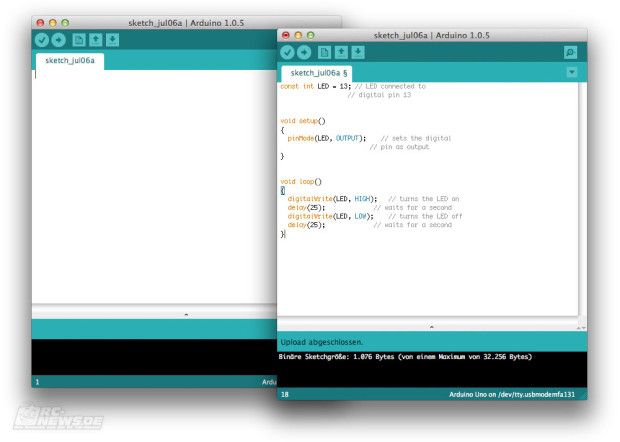Click the vertical scrollbar in front editor
This screenshot has height=442, width=620.
(x=582, y=199)
